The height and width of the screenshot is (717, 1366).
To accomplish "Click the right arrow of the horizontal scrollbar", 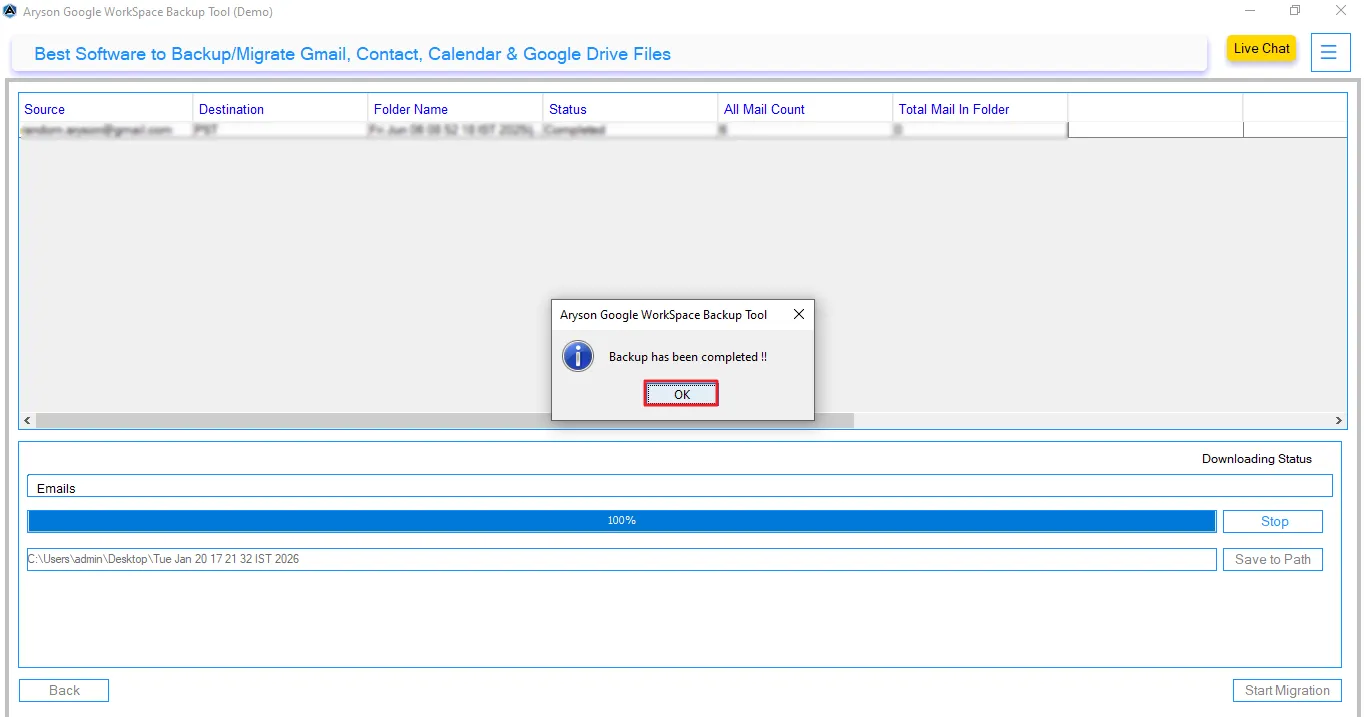I will [x=1339, y=420].
